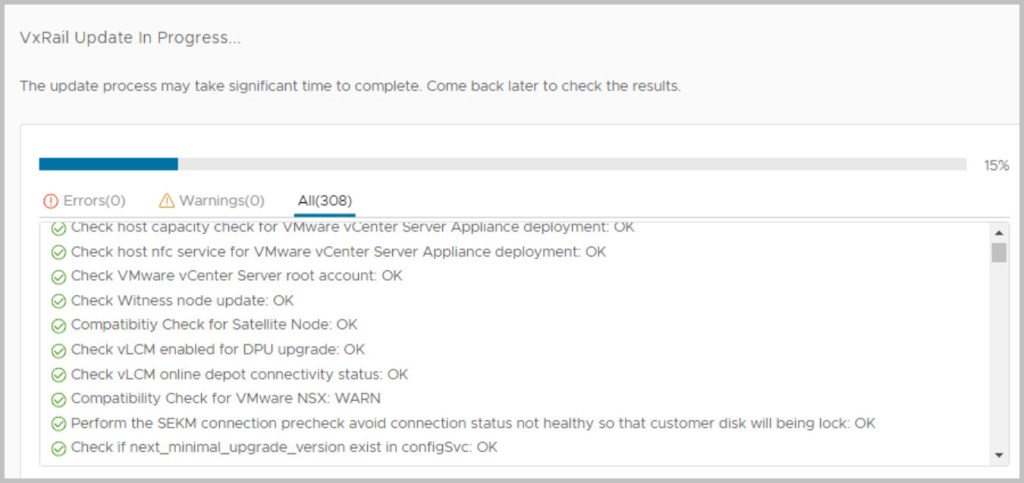This screenshot has height=483, width=1024.
Task: Click green check icon for vCenter root account
Action: click(x=59, y=276)
